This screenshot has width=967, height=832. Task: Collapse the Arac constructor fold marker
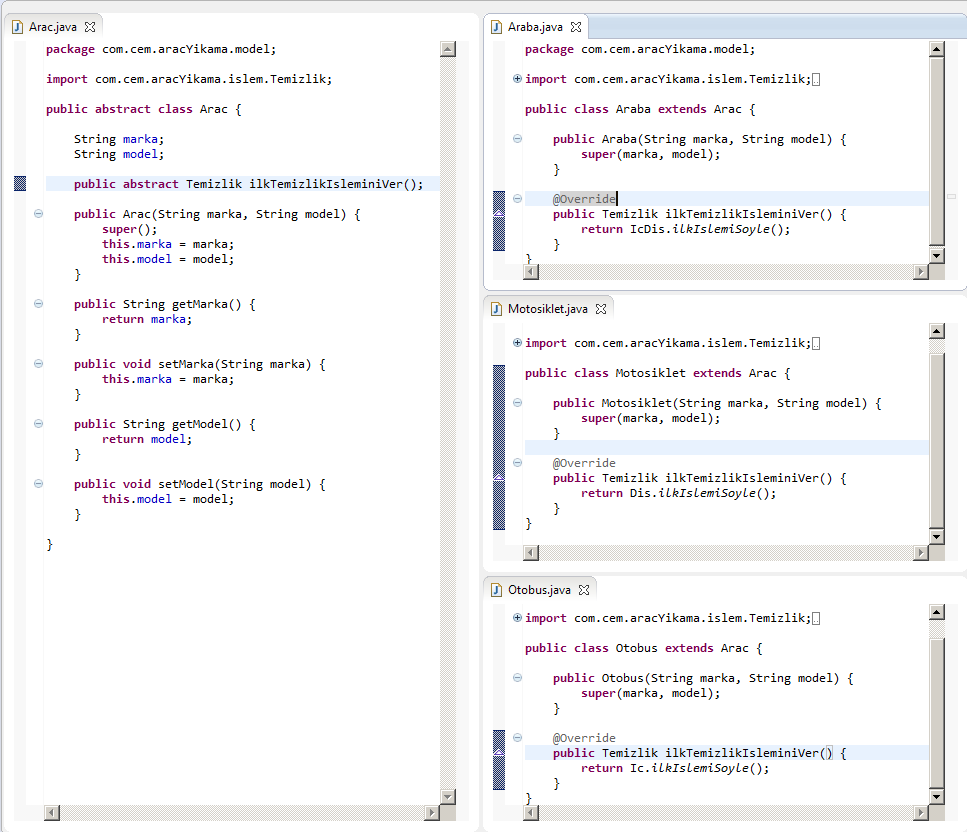tap(38, 214)
